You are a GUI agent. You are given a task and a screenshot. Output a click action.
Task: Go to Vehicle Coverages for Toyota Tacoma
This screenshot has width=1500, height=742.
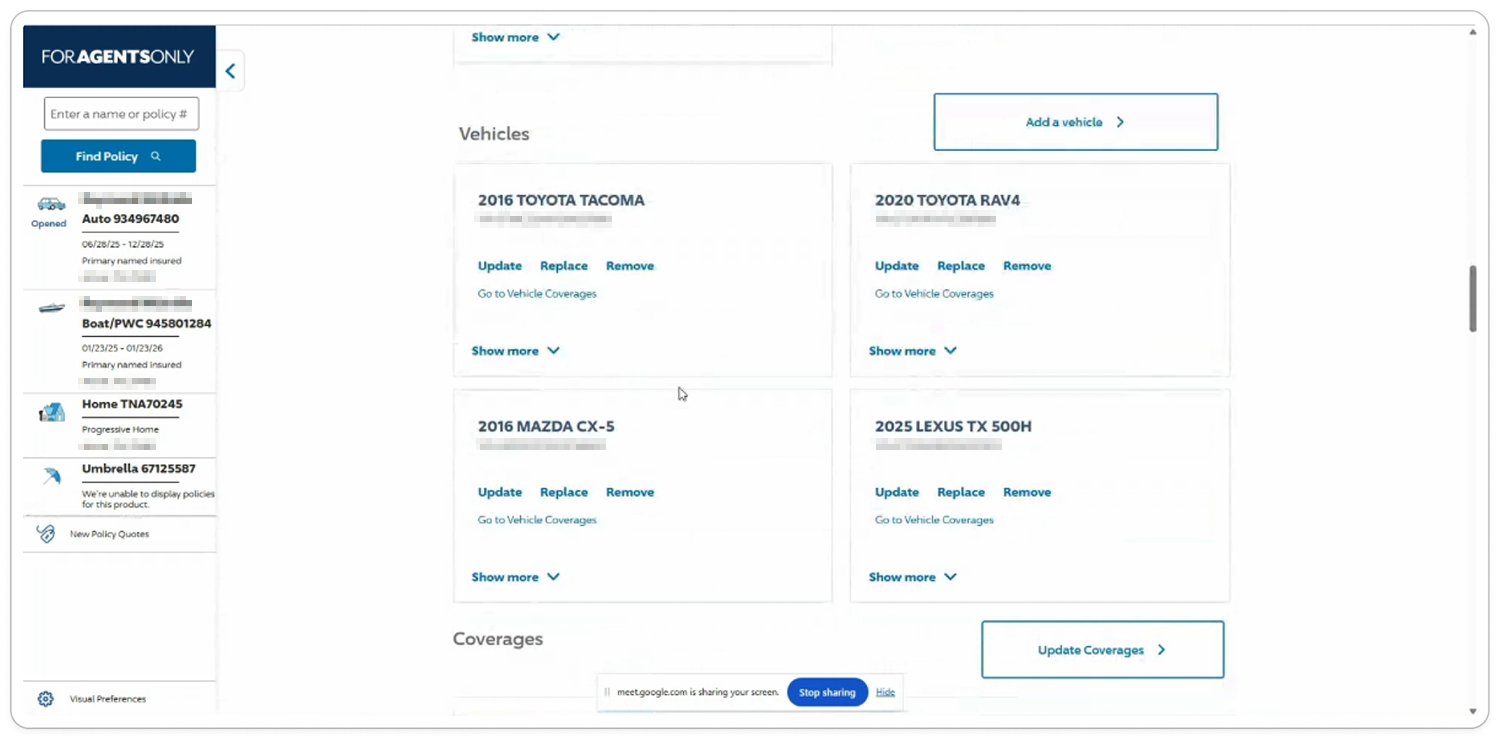[x=537, y=294]
